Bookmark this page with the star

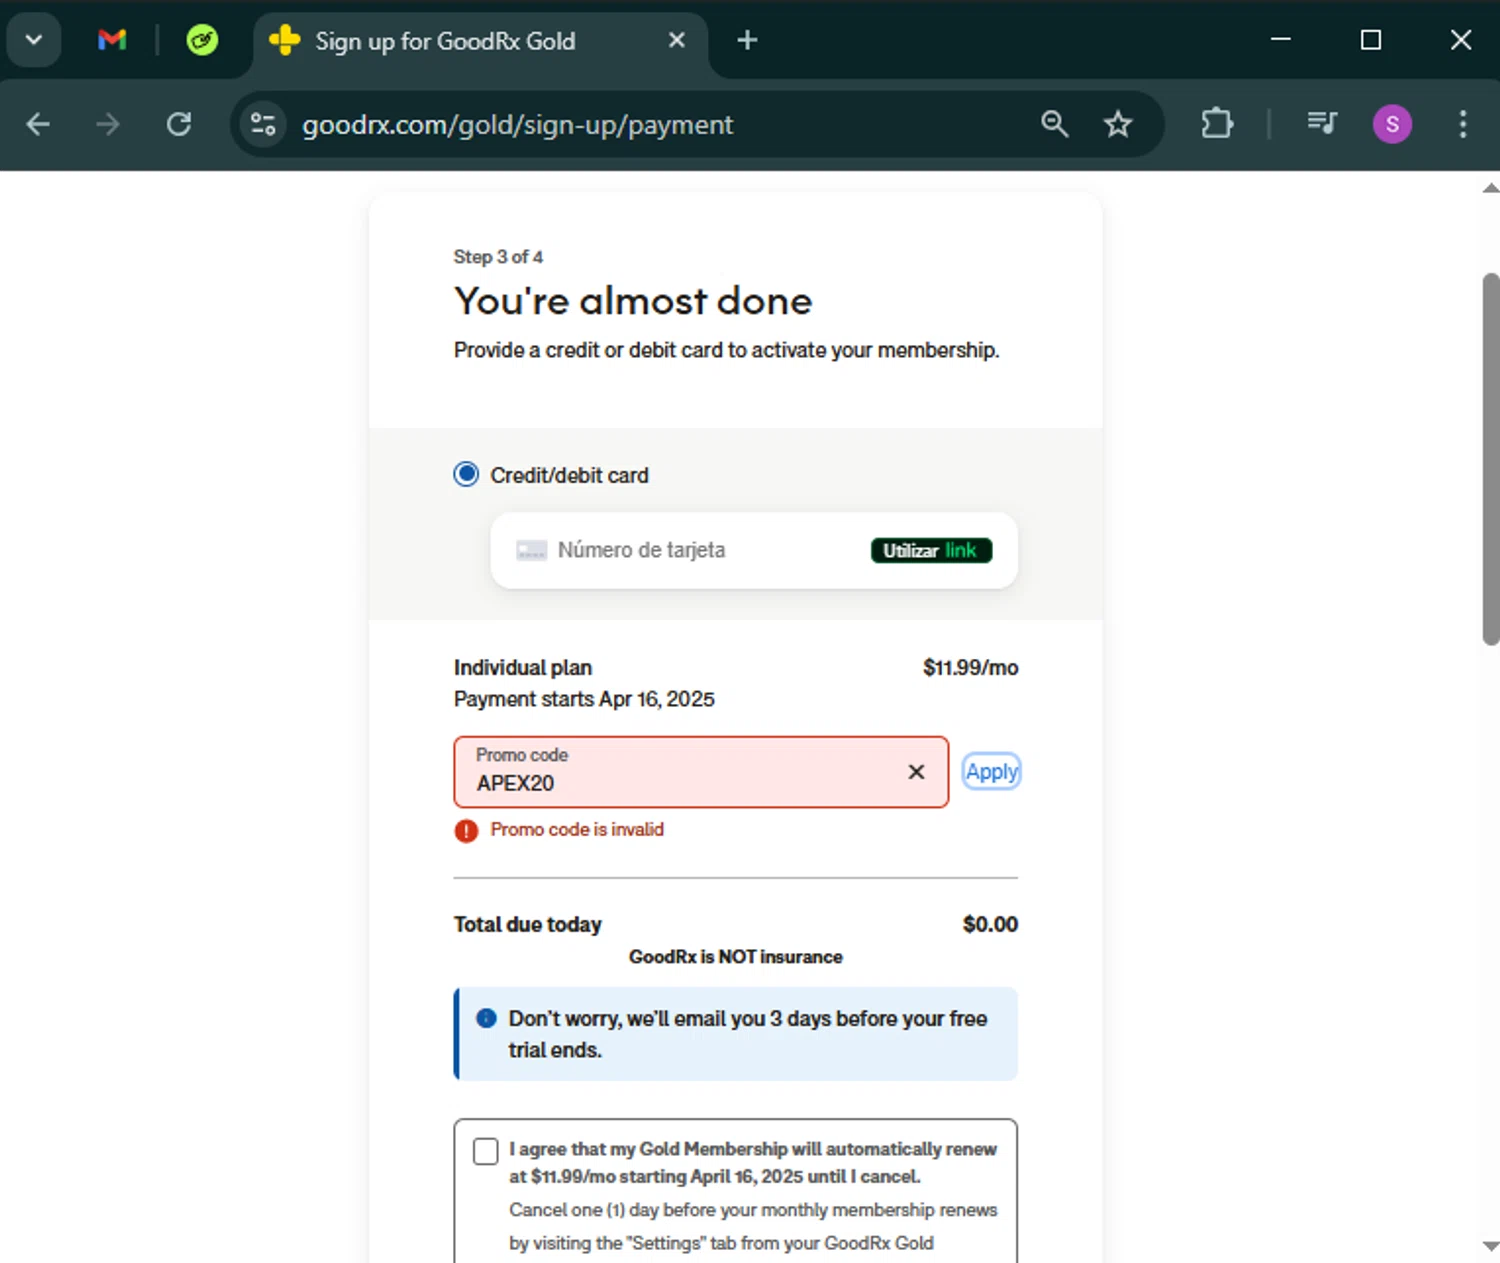click(1118, 124)
